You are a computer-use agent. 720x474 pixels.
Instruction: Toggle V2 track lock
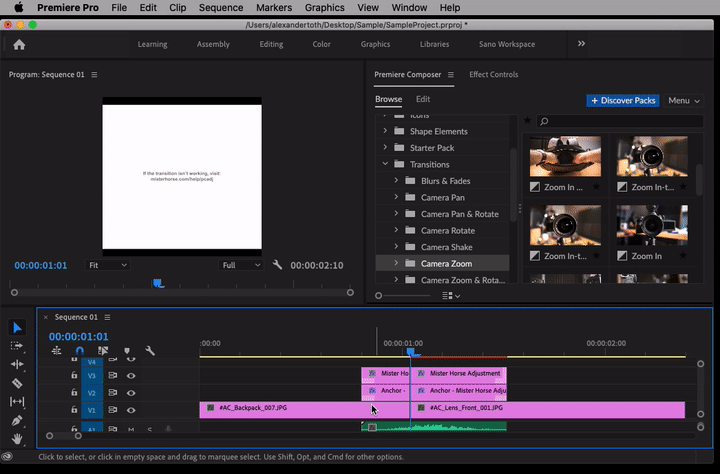[x=74, y=392]
